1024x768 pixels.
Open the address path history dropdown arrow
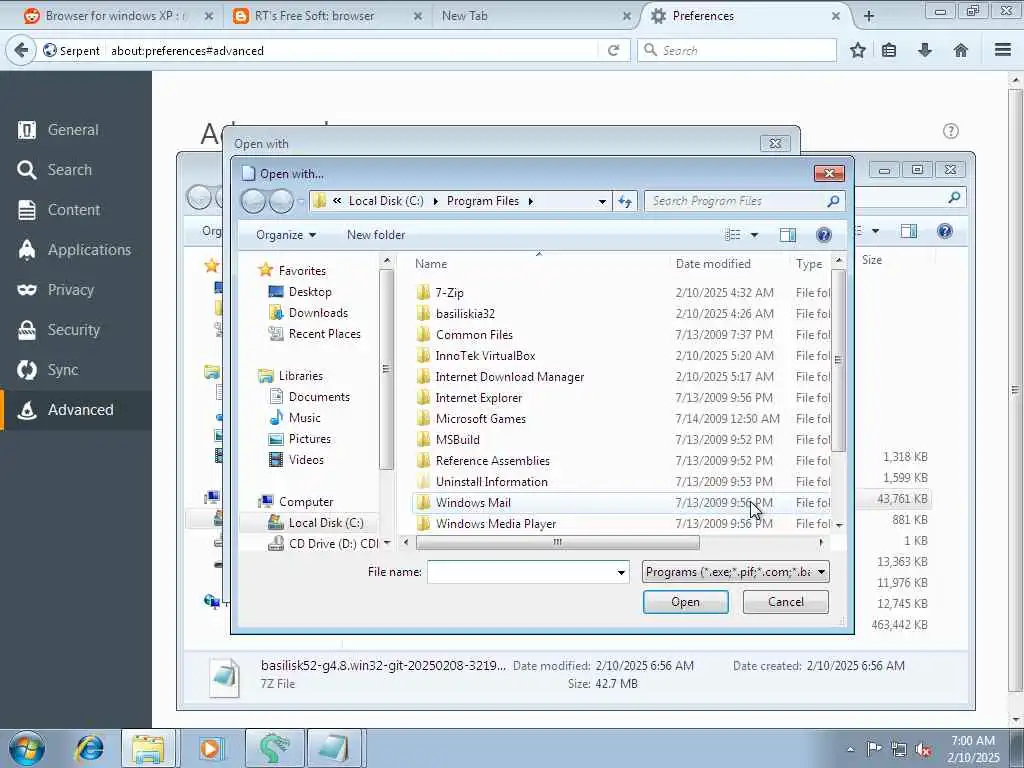pos(601,201)
